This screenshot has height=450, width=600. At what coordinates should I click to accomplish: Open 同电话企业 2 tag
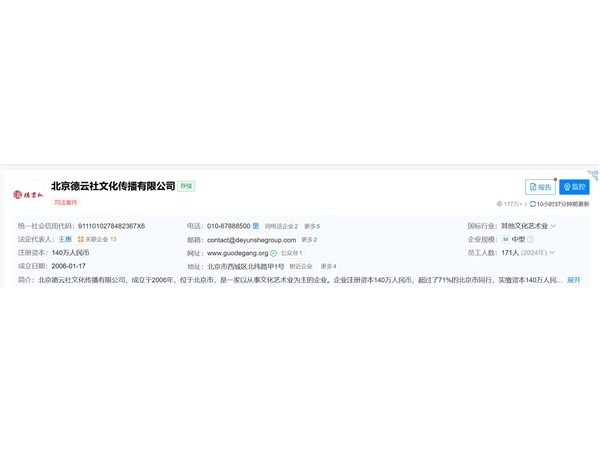(x=281, y=226)
